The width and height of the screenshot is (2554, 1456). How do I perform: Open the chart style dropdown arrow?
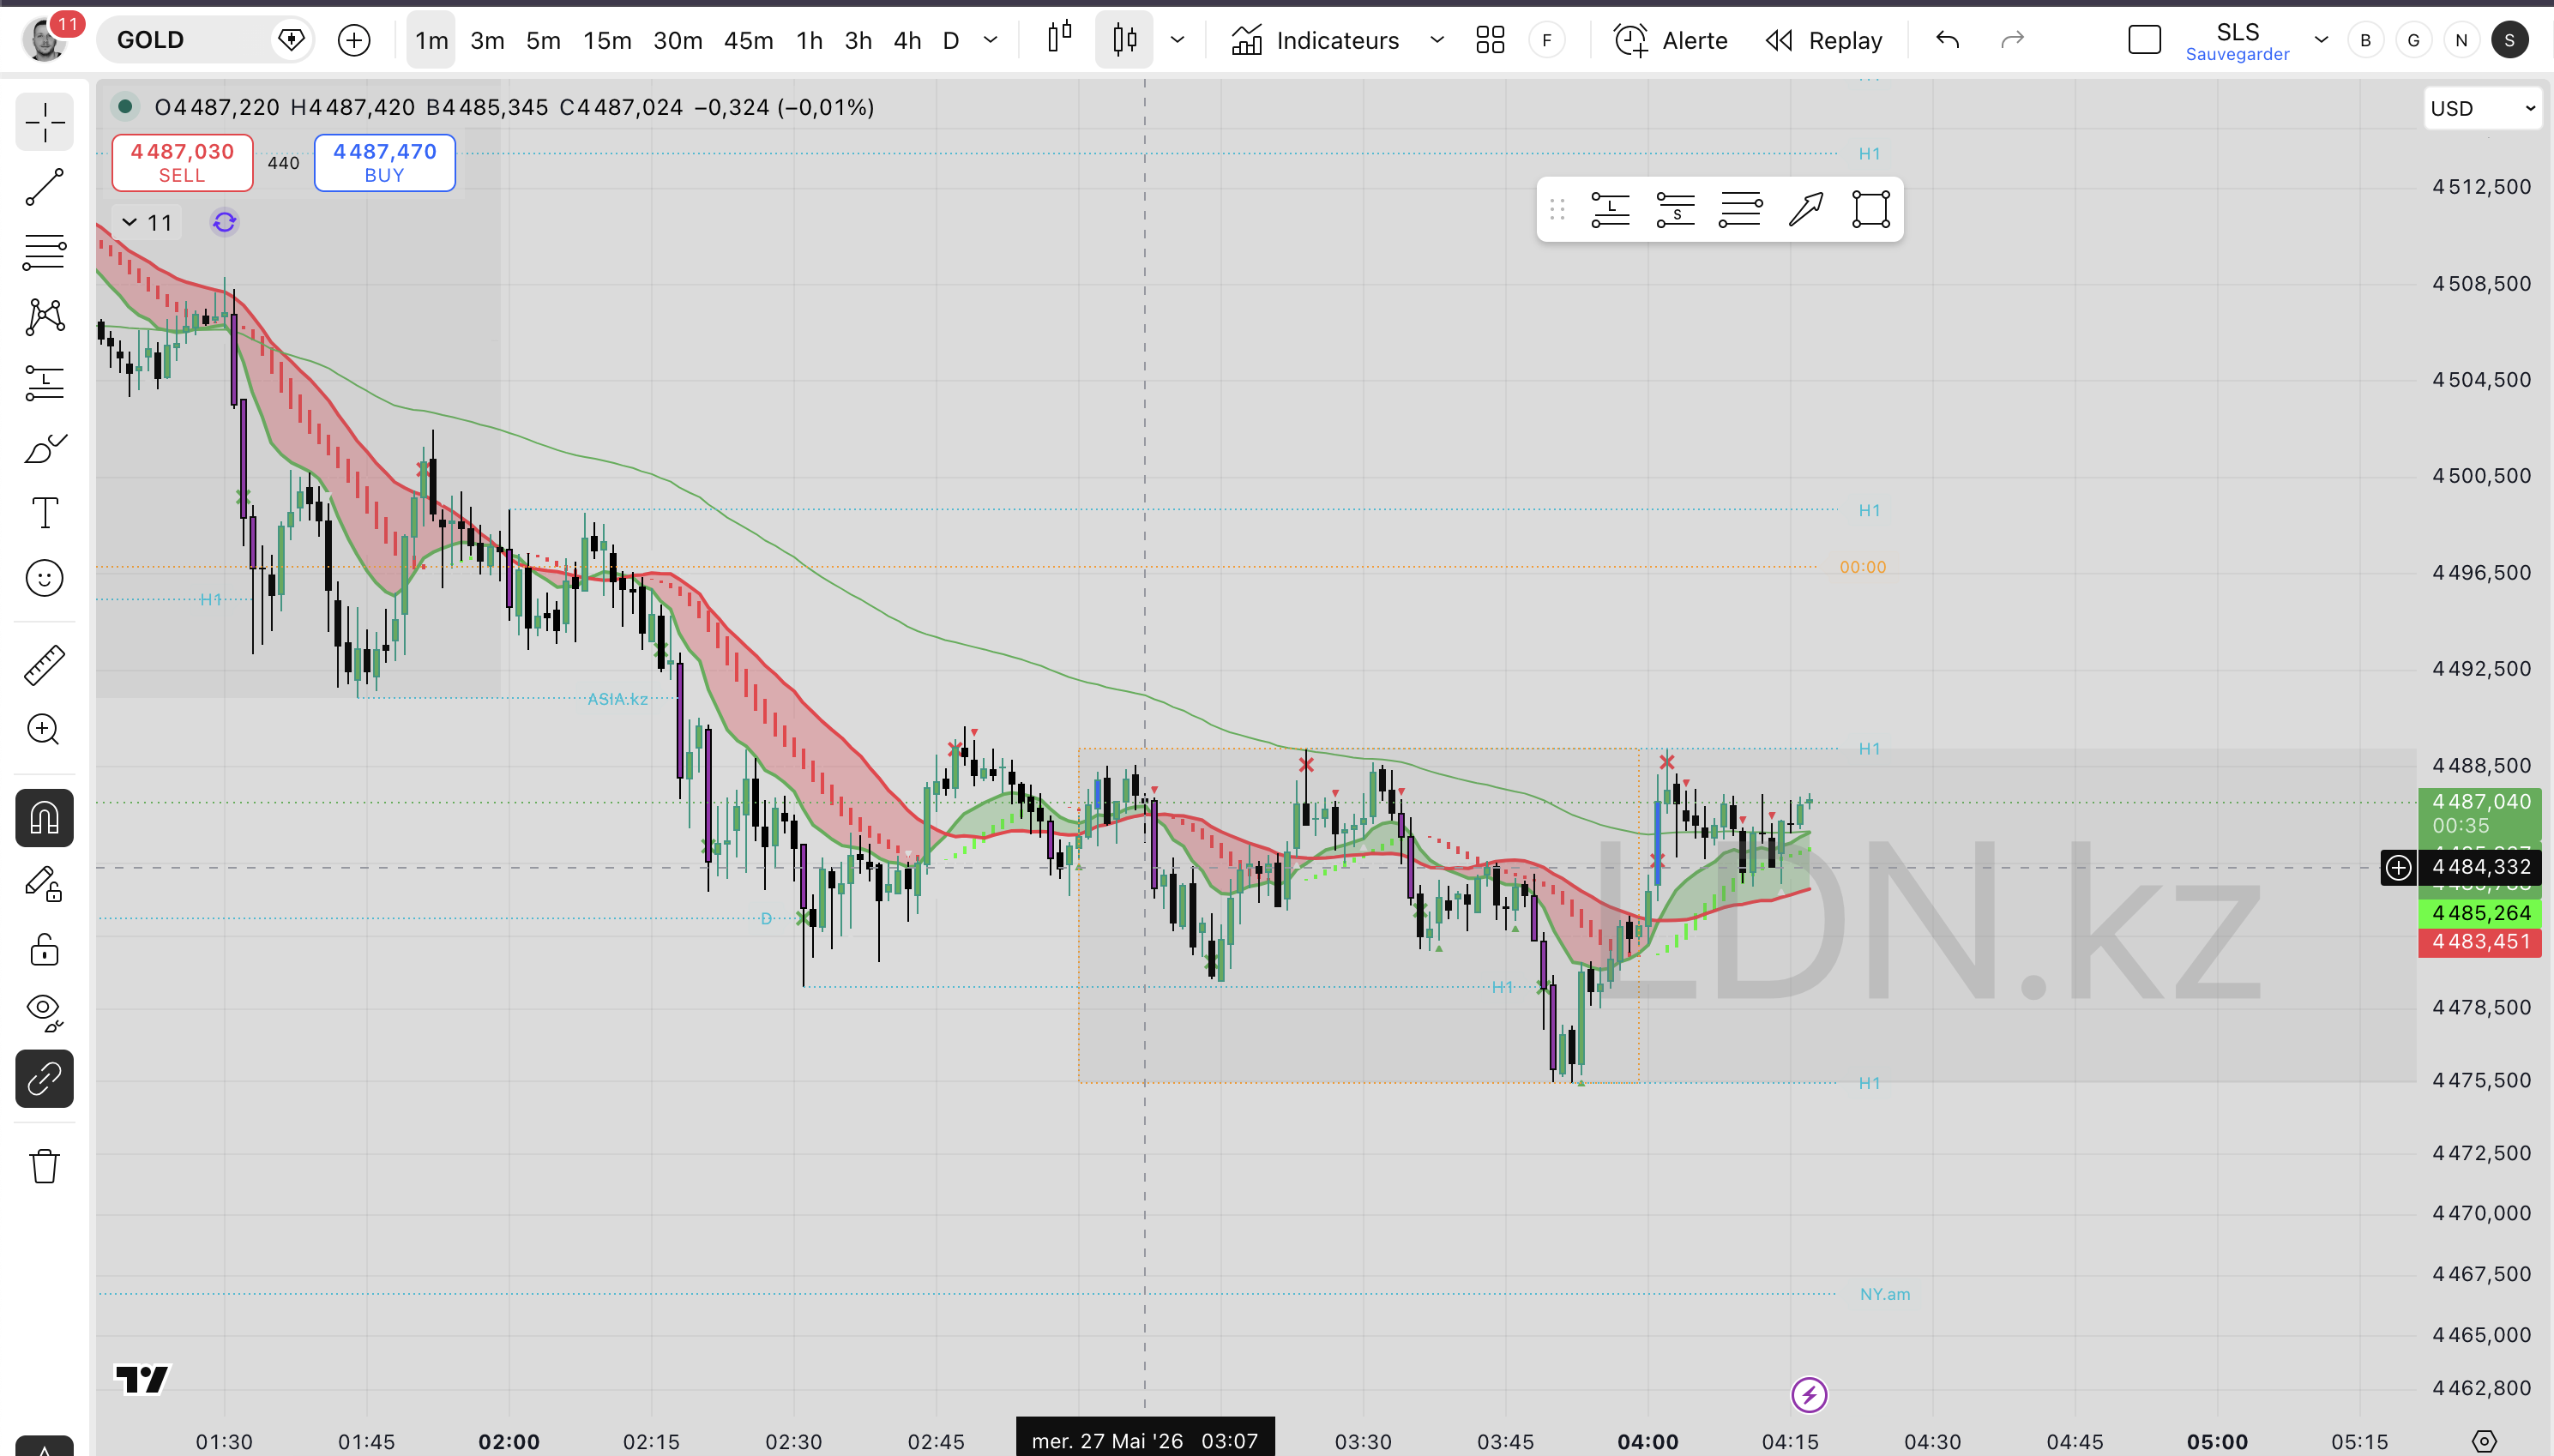pos(1178,40)
